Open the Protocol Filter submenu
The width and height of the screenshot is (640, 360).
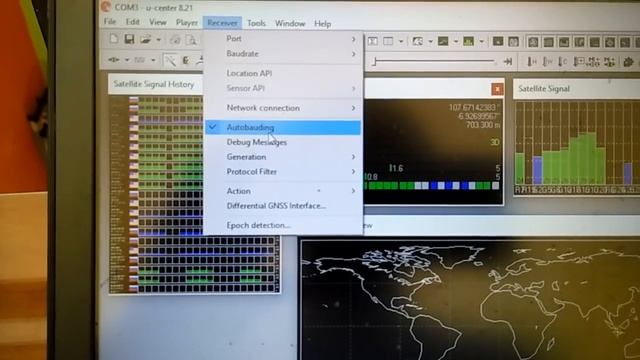(282, 172)
